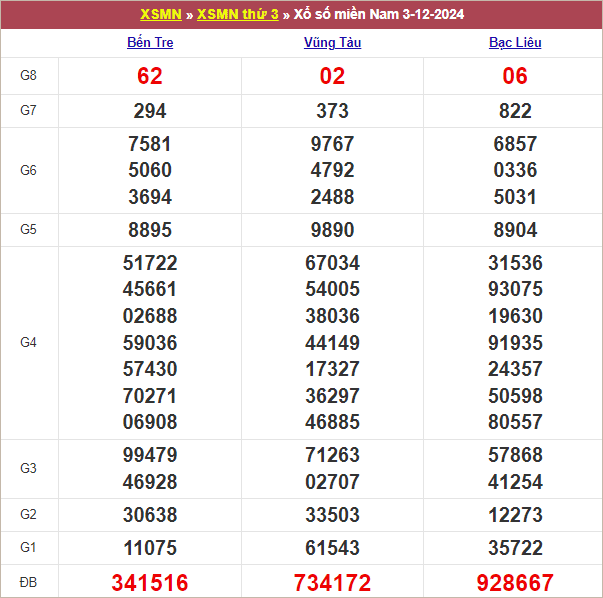Click G4 number 54005
The height and width of the screenshot is (598, 603).
332,289
